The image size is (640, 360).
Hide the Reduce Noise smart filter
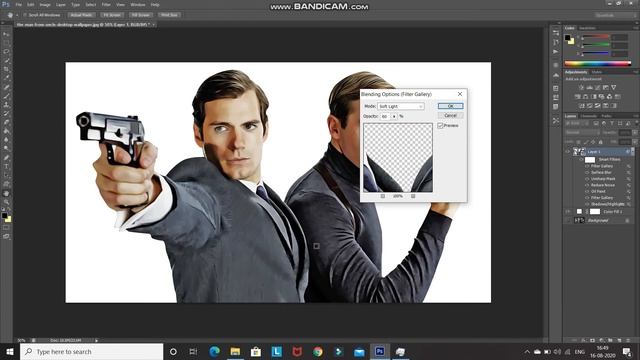587,185
